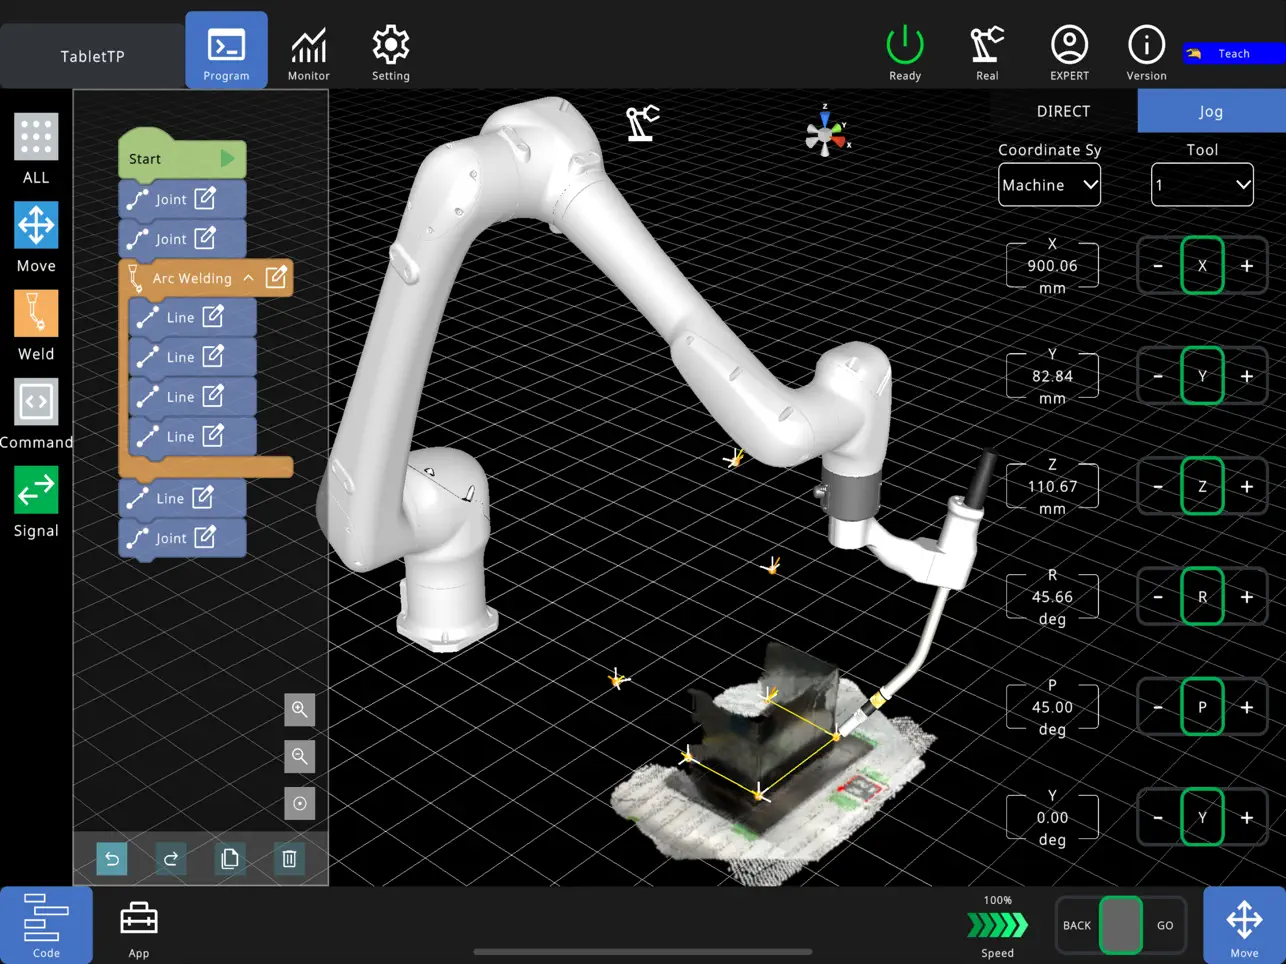This screenshot has width=1286, height=964.
Task: Redo the program edit
Action: coord(171,859)
